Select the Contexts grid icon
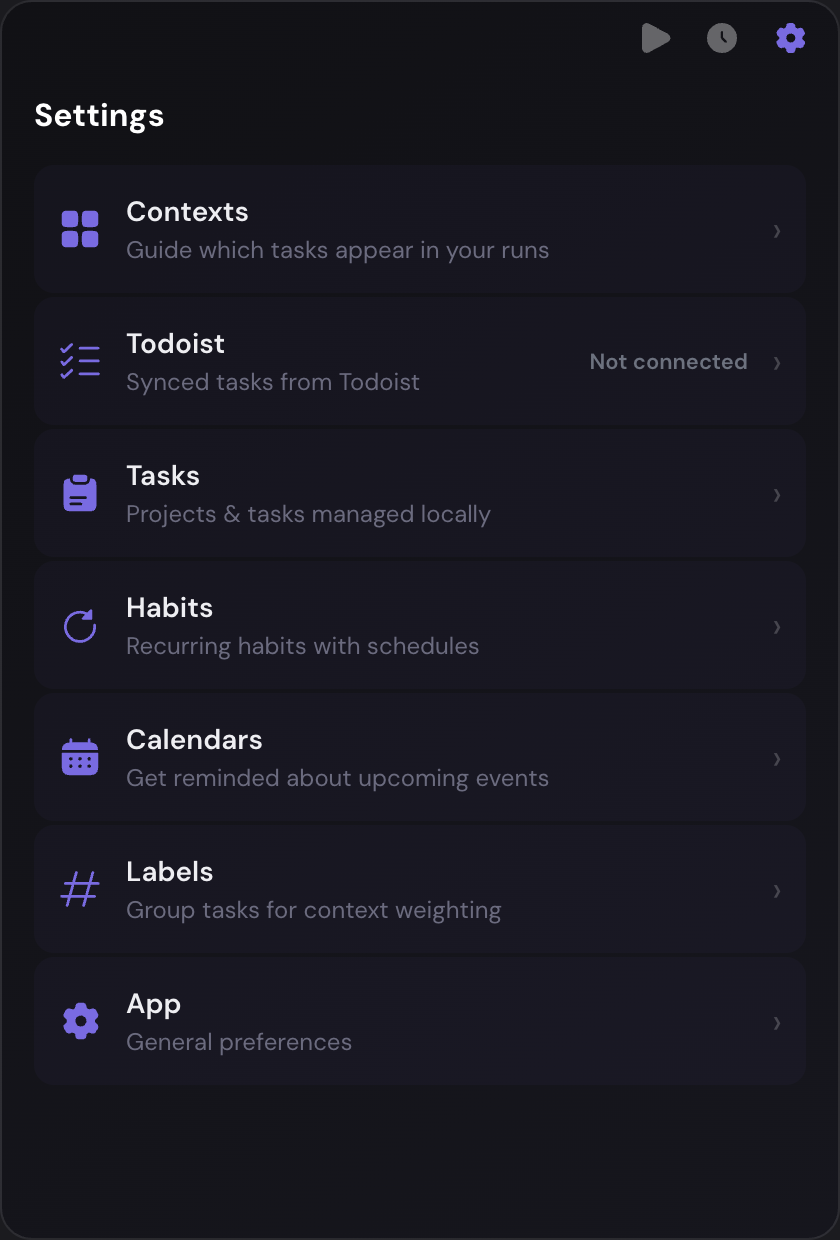The height and width of the screenshot is (1240, 840). pyautogui.click(x=80, y=229)
